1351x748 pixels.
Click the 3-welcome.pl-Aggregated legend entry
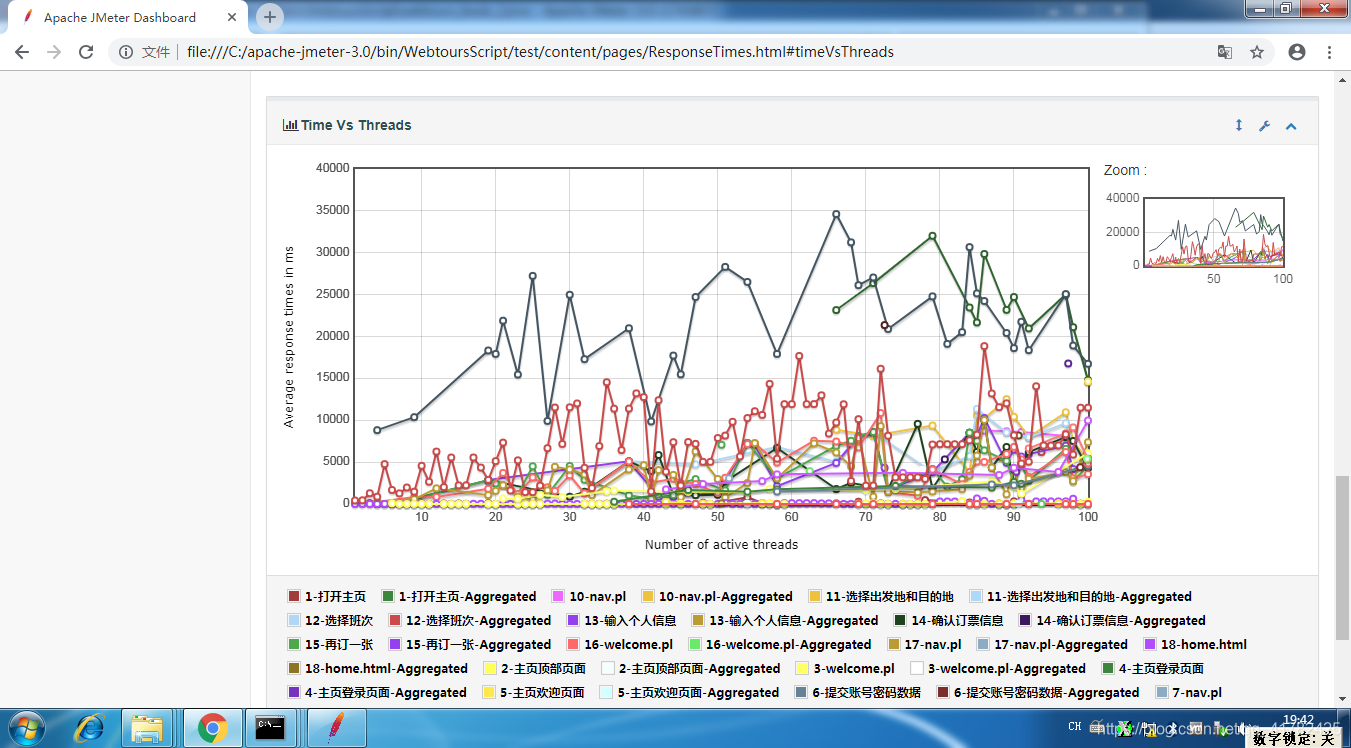pos(997,669)
